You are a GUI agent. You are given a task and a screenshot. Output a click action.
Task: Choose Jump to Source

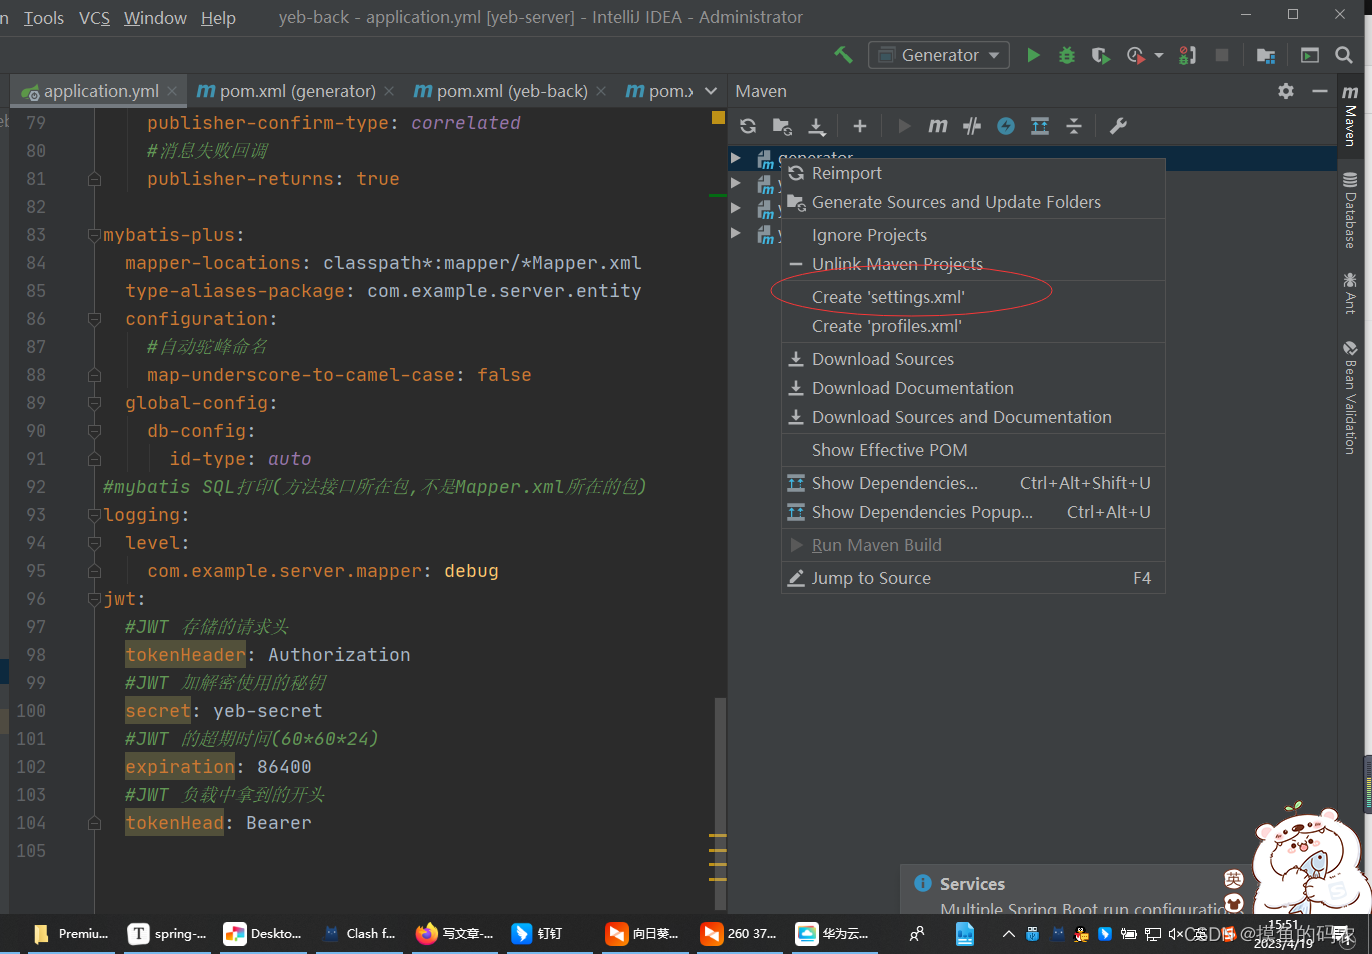(973, 578)
